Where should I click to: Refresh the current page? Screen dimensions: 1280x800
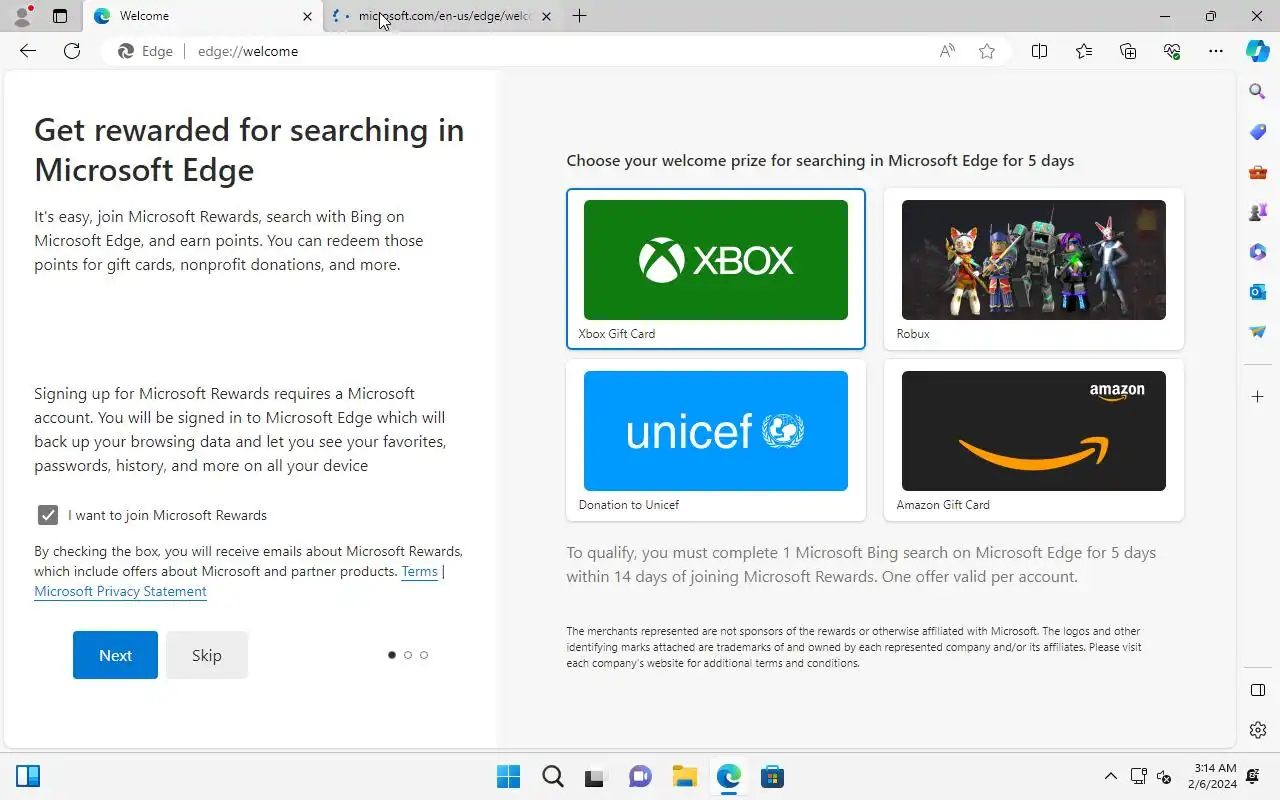[72, 51]
